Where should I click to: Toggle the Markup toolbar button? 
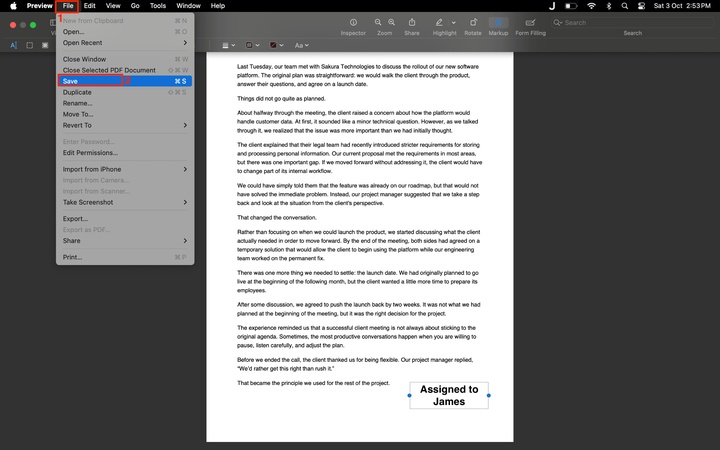(498, 22)
